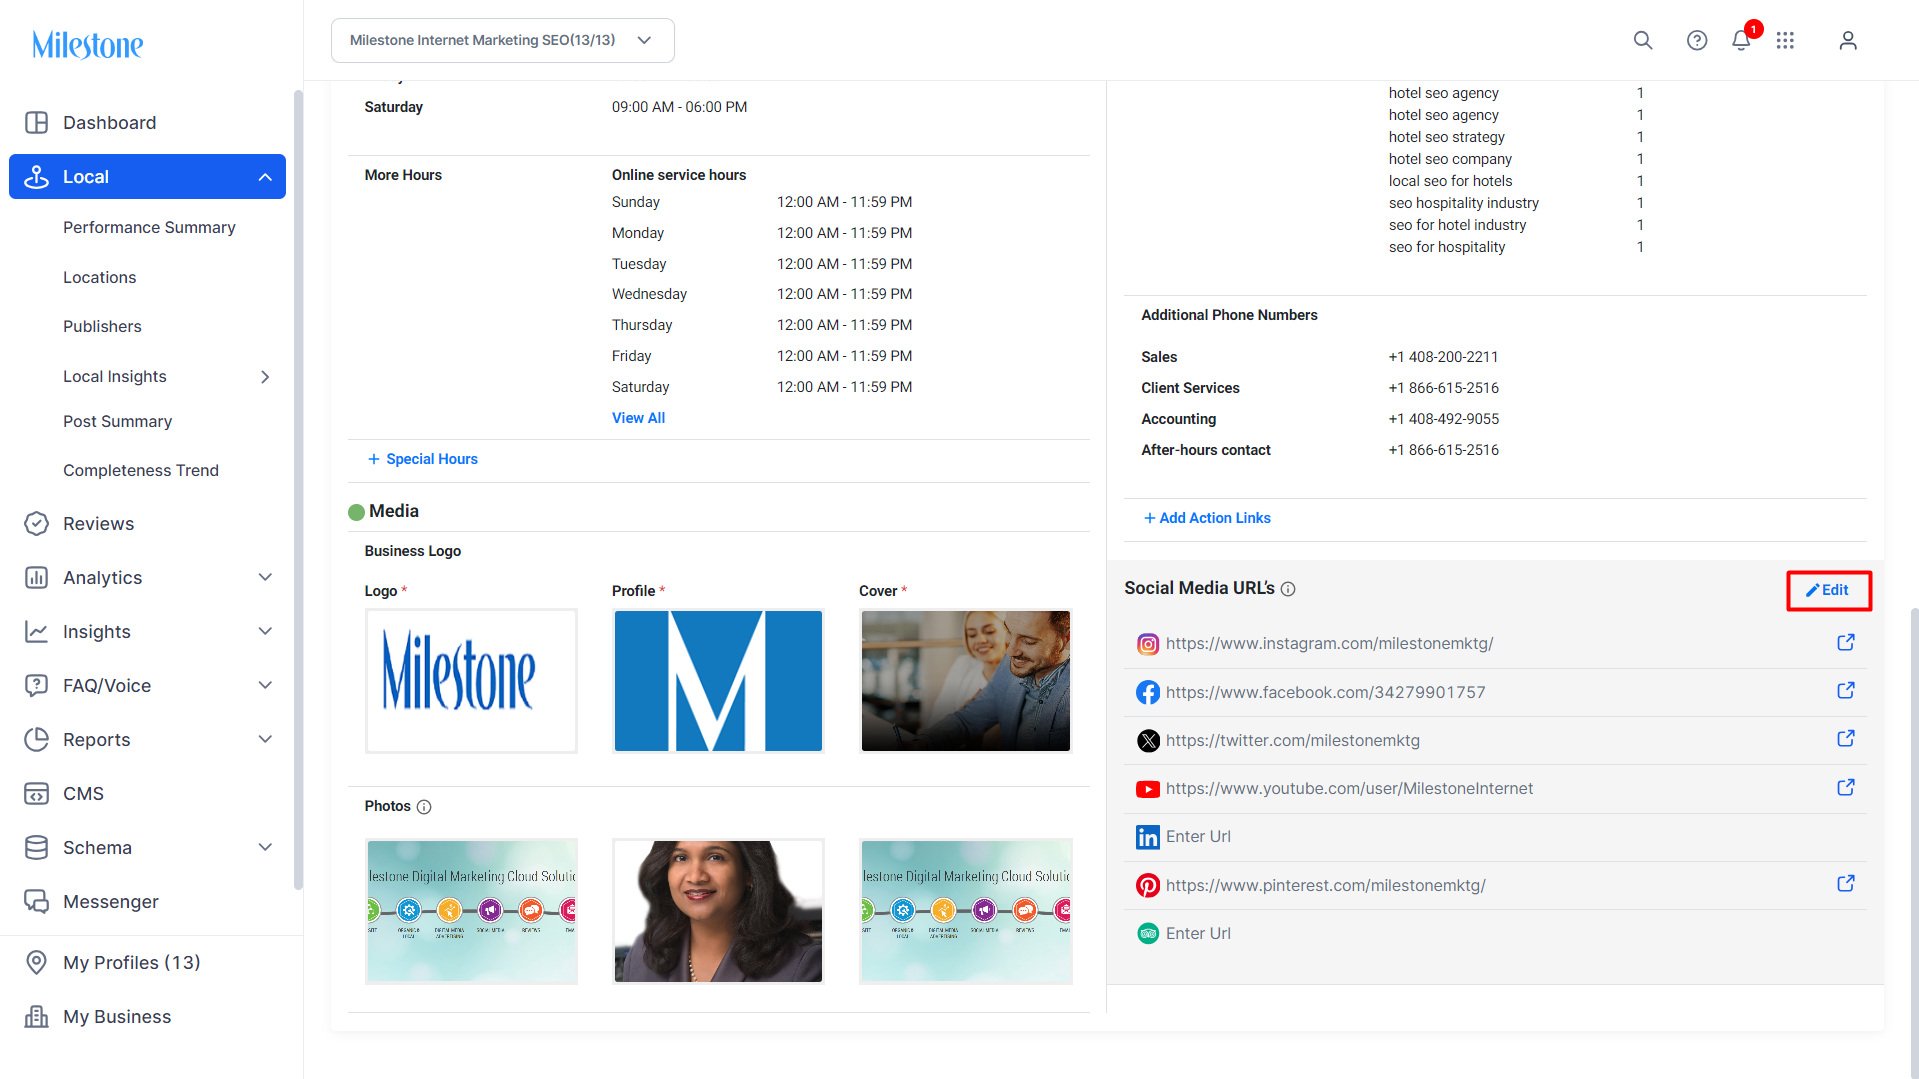
Task: Open the apps grid launcher
Action: point(1785,40)
